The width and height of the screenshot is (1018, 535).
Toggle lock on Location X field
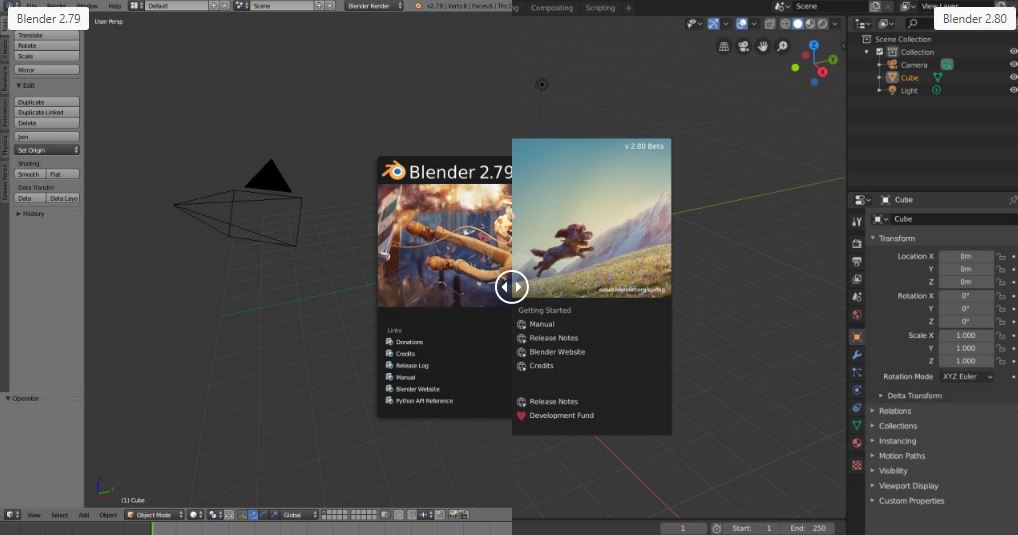1001,256
